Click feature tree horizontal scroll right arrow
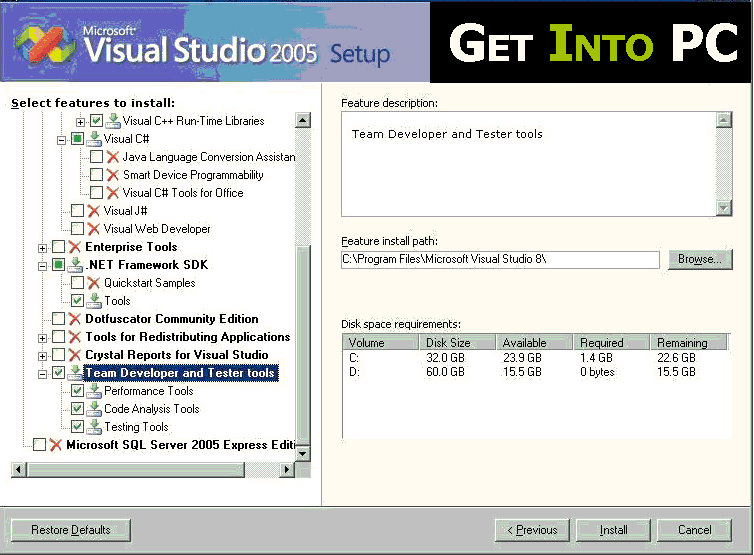The image size is (754, 555). tap(287, 469)
